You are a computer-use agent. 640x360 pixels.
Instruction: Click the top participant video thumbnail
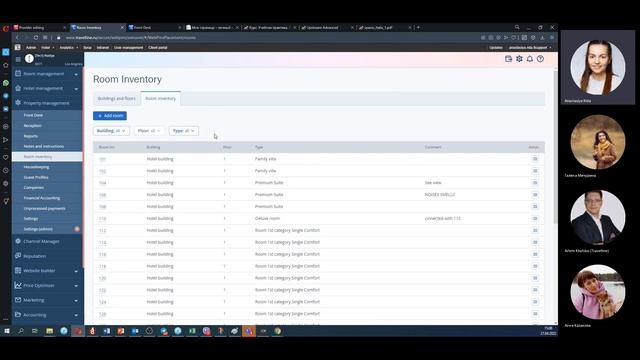coord(598,67)
